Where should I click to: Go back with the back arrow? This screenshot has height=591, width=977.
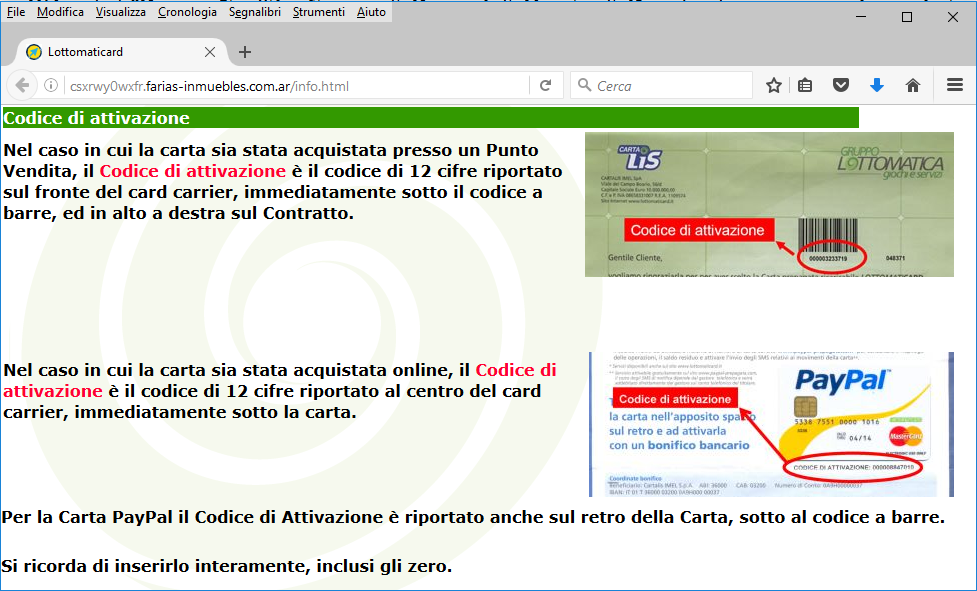tap(22, 86)
